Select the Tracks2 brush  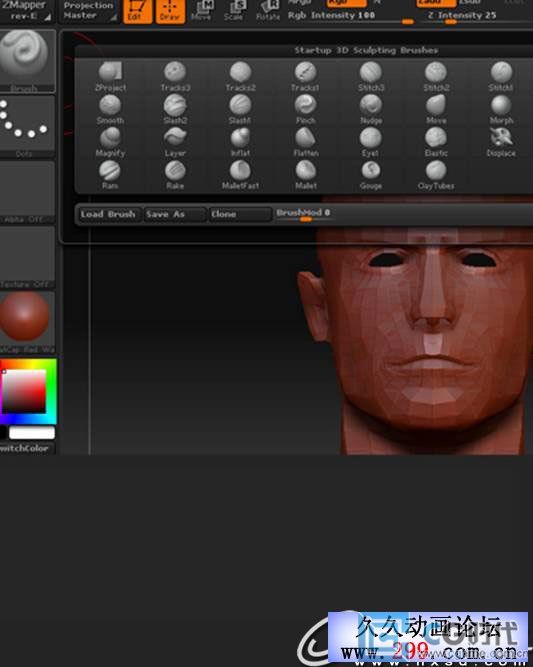click(240, 77)
